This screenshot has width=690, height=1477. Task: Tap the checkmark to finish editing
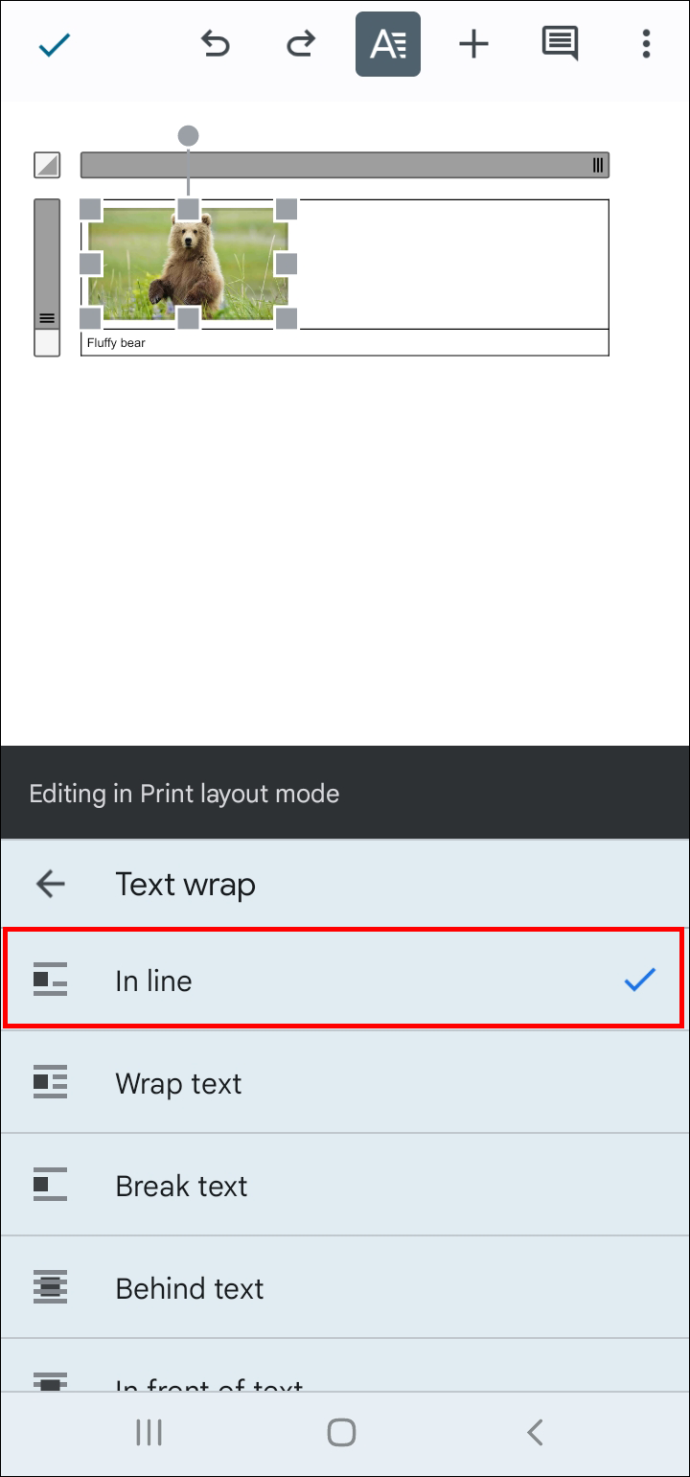coord(53,45)
